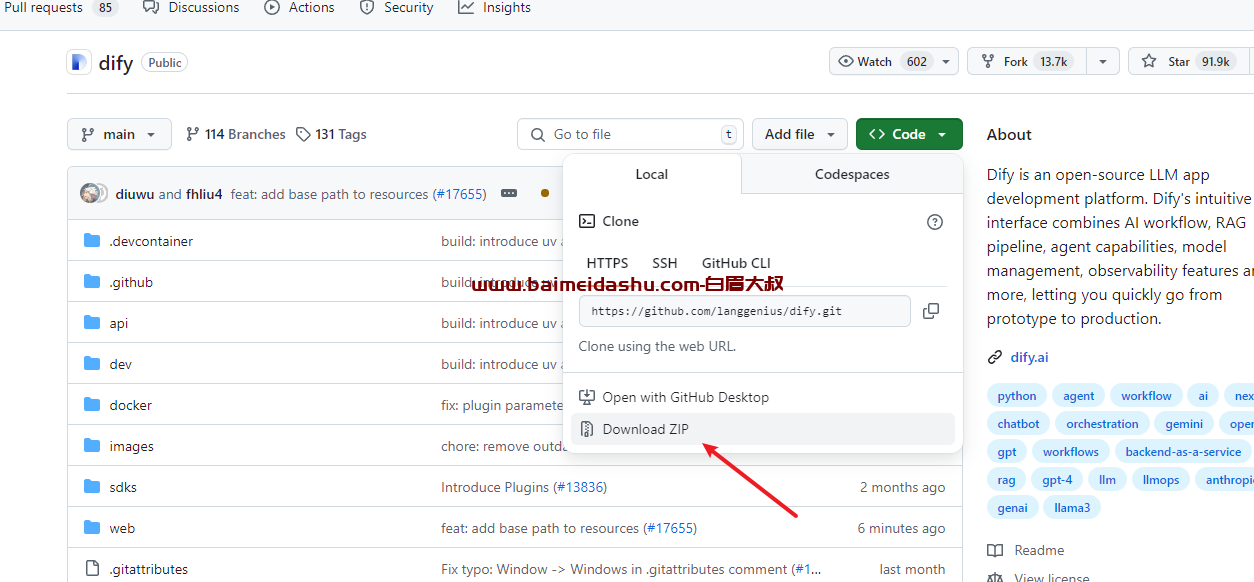Image resolution: width=1254 pixels, height=582 pixels.
Task: Toggle the green Code dropdown button
Action: [909, 134]
